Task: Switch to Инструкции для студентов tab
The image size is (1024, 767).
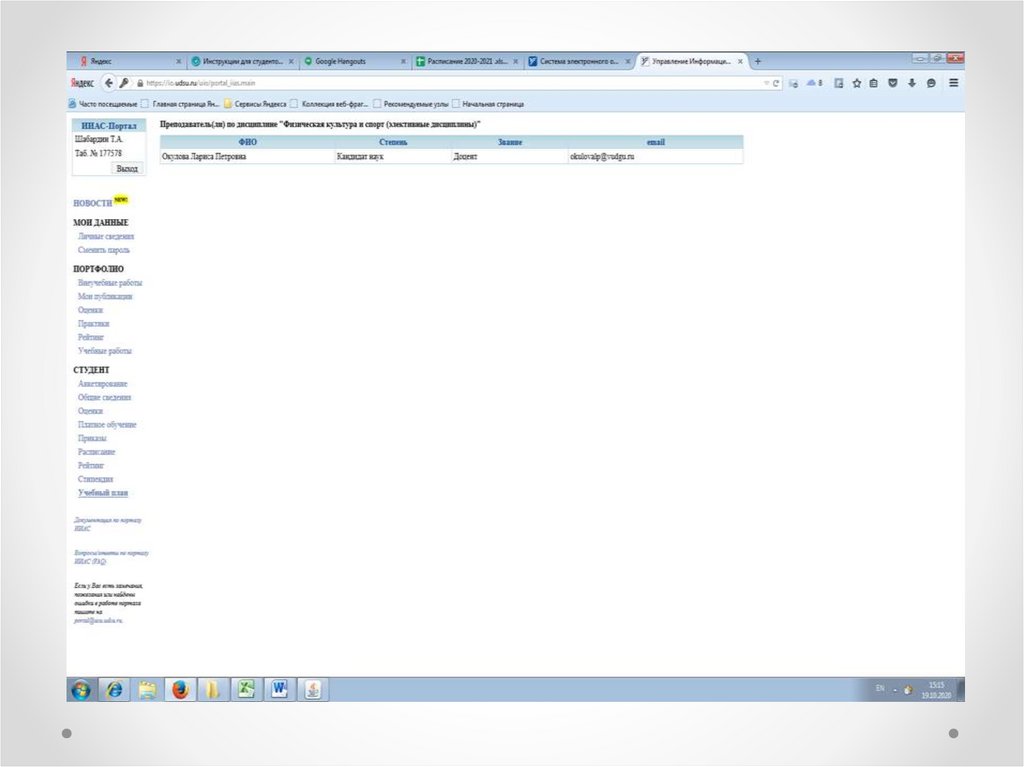Action: pyautogui.click(x=242, y=61)
